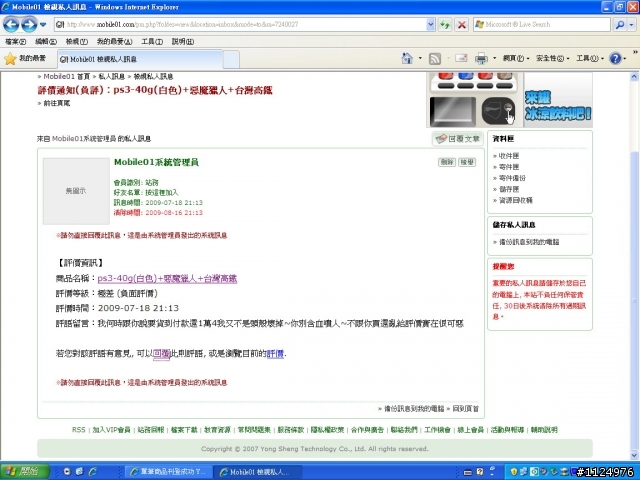This screenshot has width=640, height=480.
Task: Open the 工具(O) command bar dropdown
Action: 590,59
